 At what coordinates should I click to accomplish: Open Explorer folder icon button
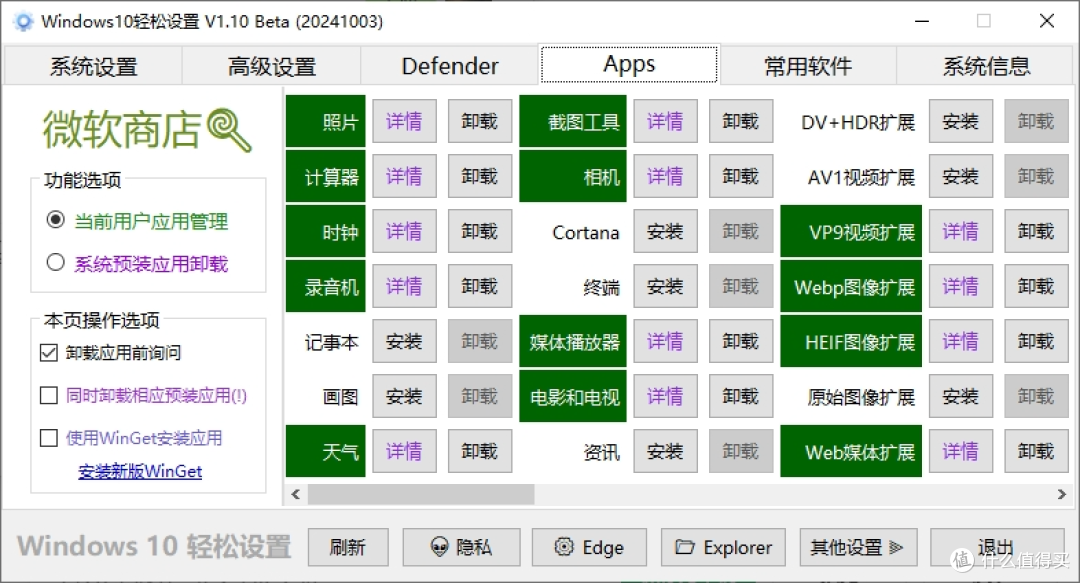[723, 547]
